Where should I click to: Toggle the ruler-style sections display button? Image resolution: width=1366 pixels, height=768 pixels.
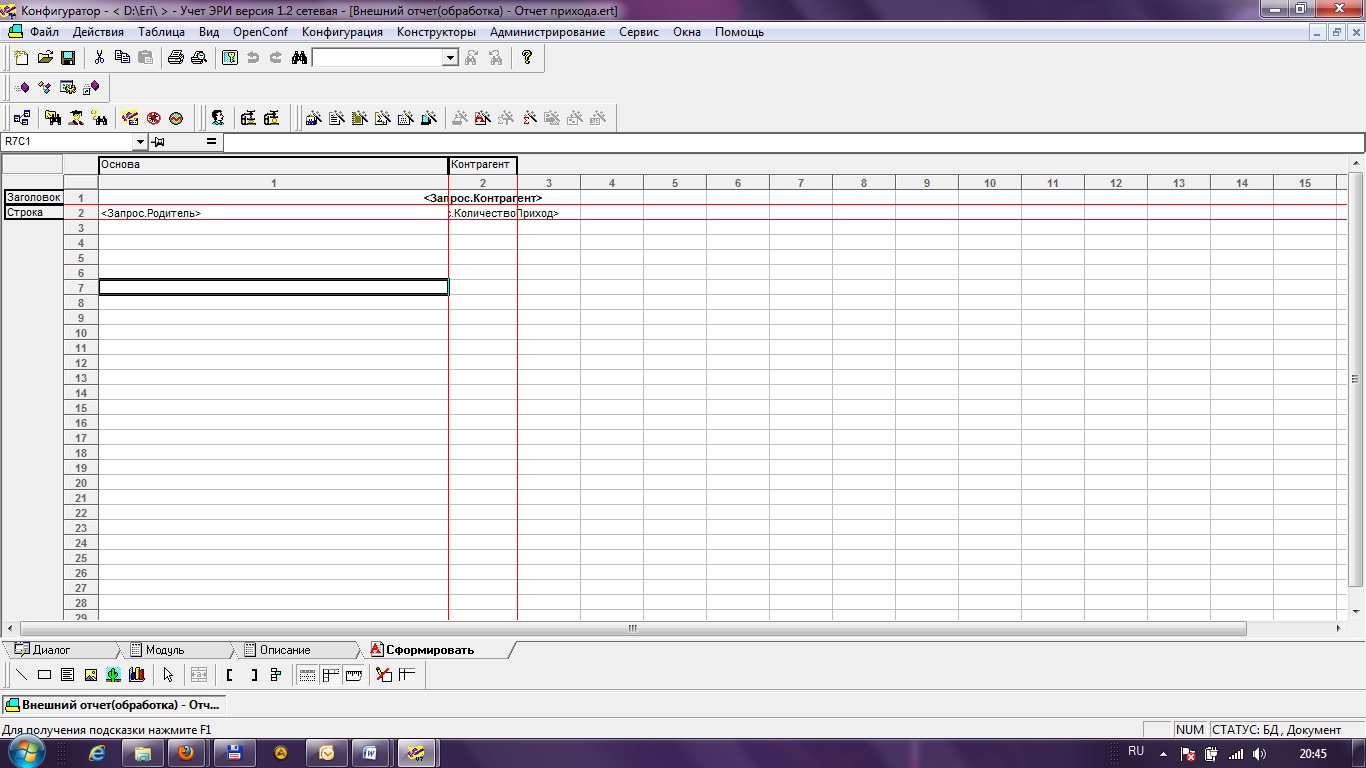[353, 675]
